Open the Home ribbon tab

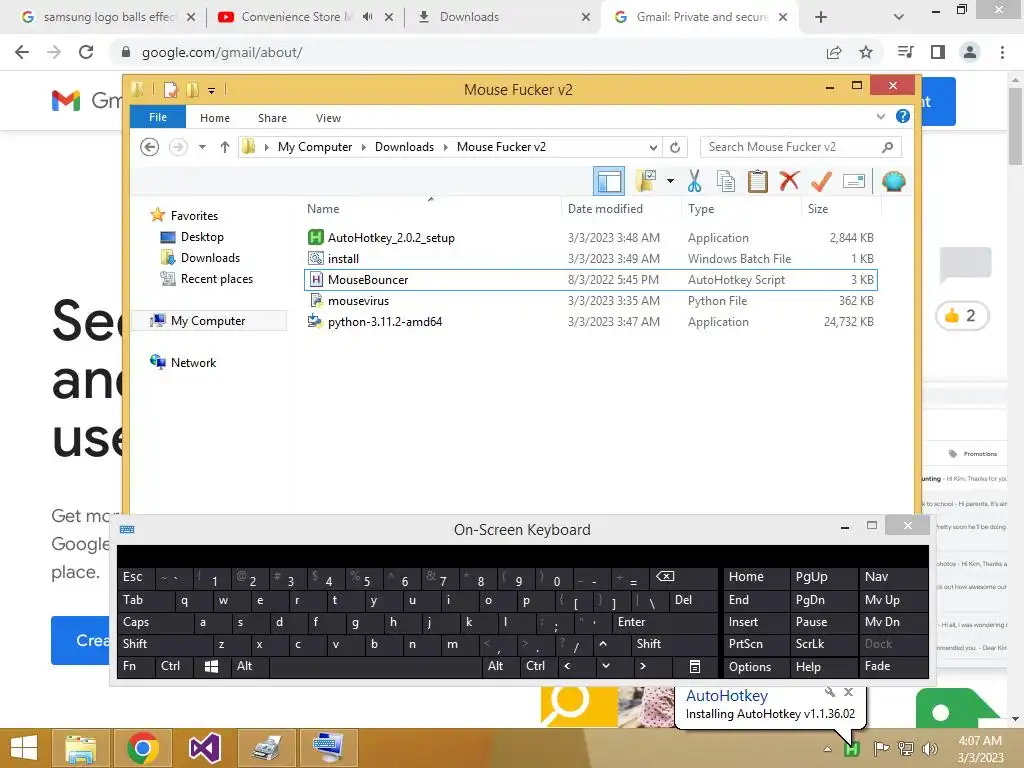[215, 118]
